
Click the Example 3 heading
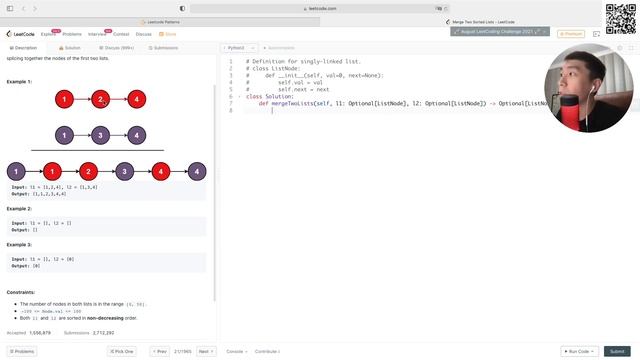click(x=19, y=244)
